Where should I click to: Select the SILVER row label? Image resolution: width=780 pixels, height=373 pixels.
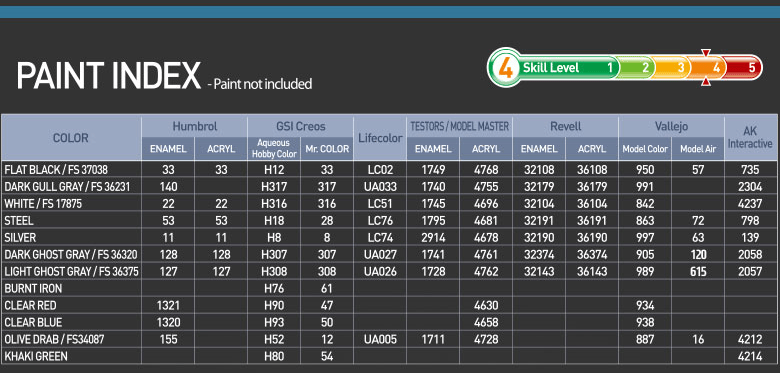20,237
